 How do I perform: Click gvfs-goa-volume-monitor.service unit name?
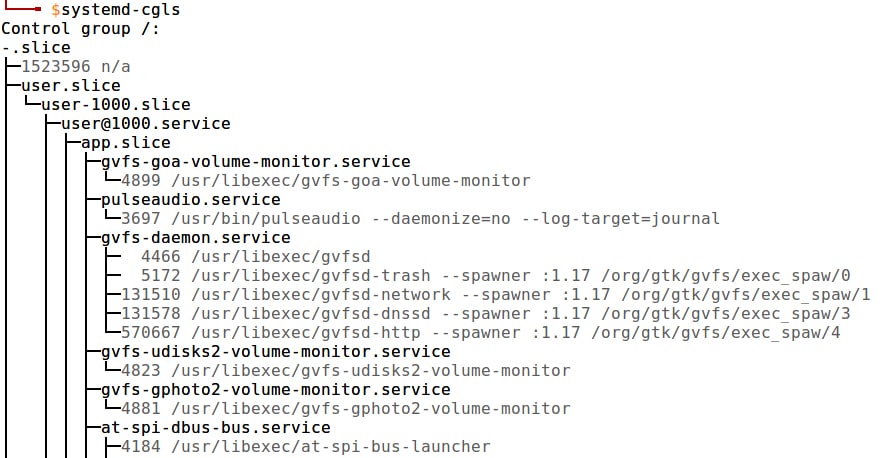pyautogui.click(x=256, y=162)
